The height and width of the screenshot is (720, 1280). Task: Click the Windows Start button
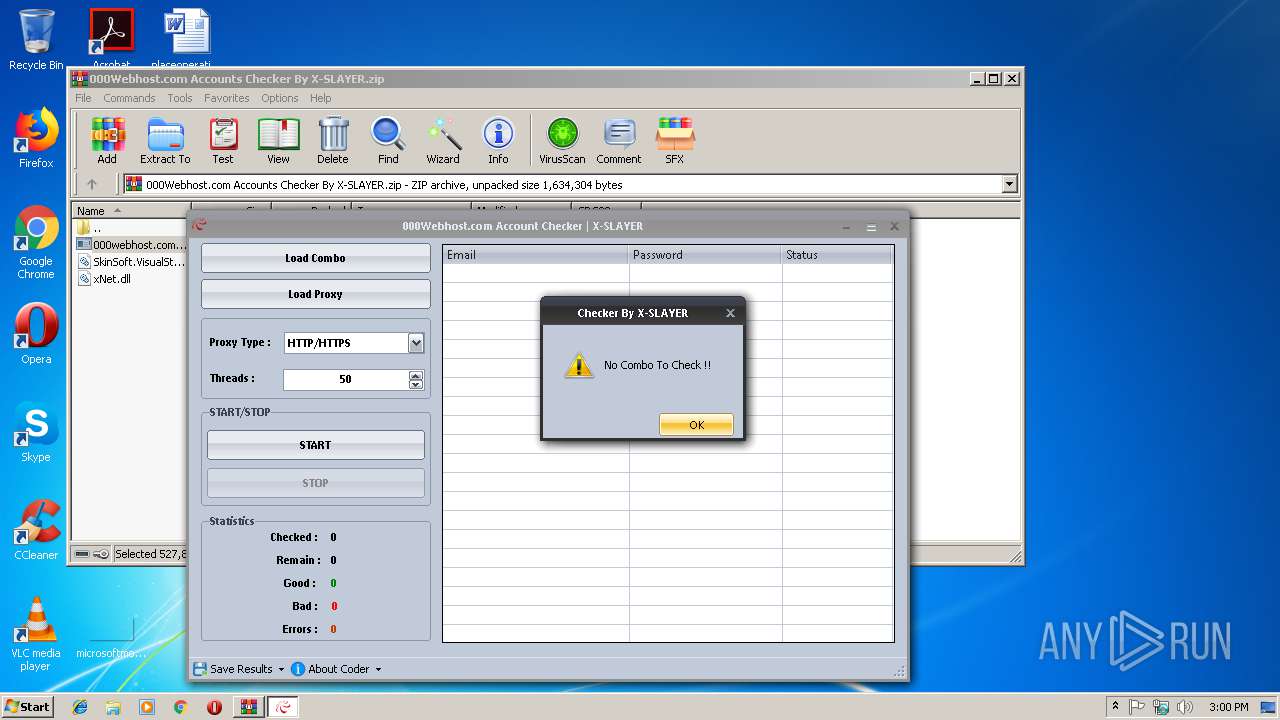27,707
